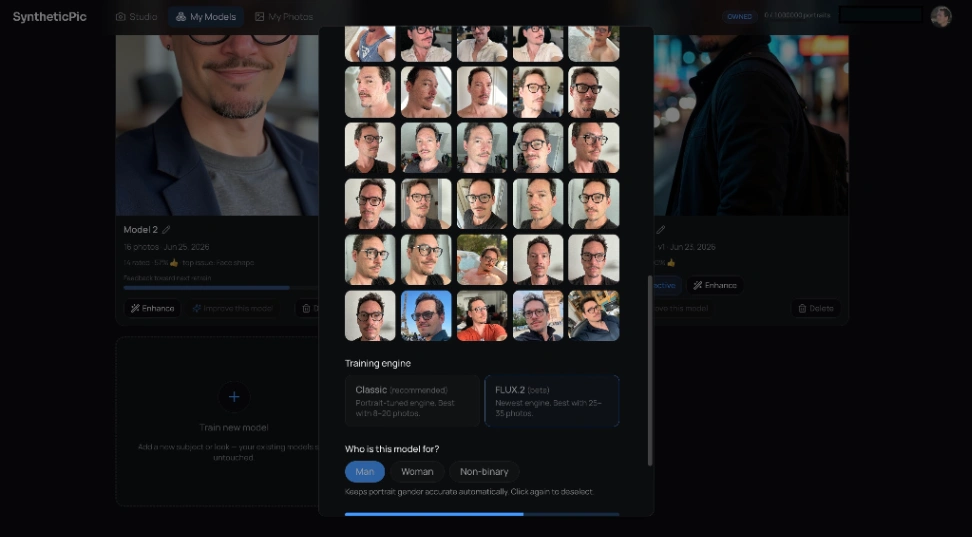The width and height of the screenshot is (972, 537).
Task: Click the plus icon to train new model
Action: (x=234, y=397)
